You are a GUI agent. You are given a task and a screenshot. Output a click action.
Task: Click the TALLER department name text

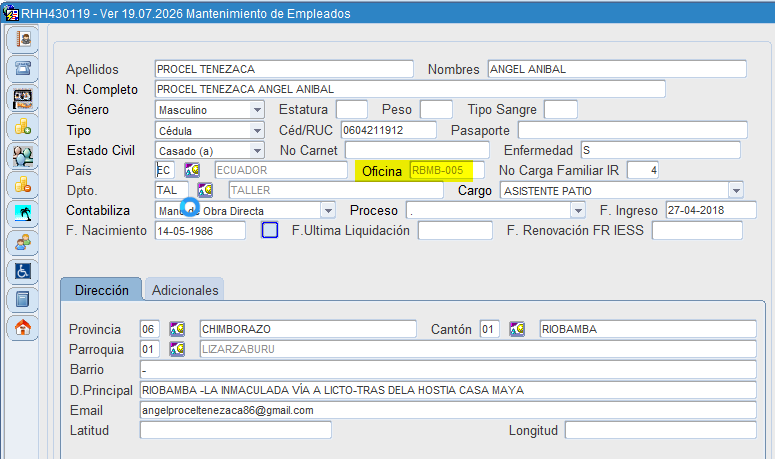(250, 190)
